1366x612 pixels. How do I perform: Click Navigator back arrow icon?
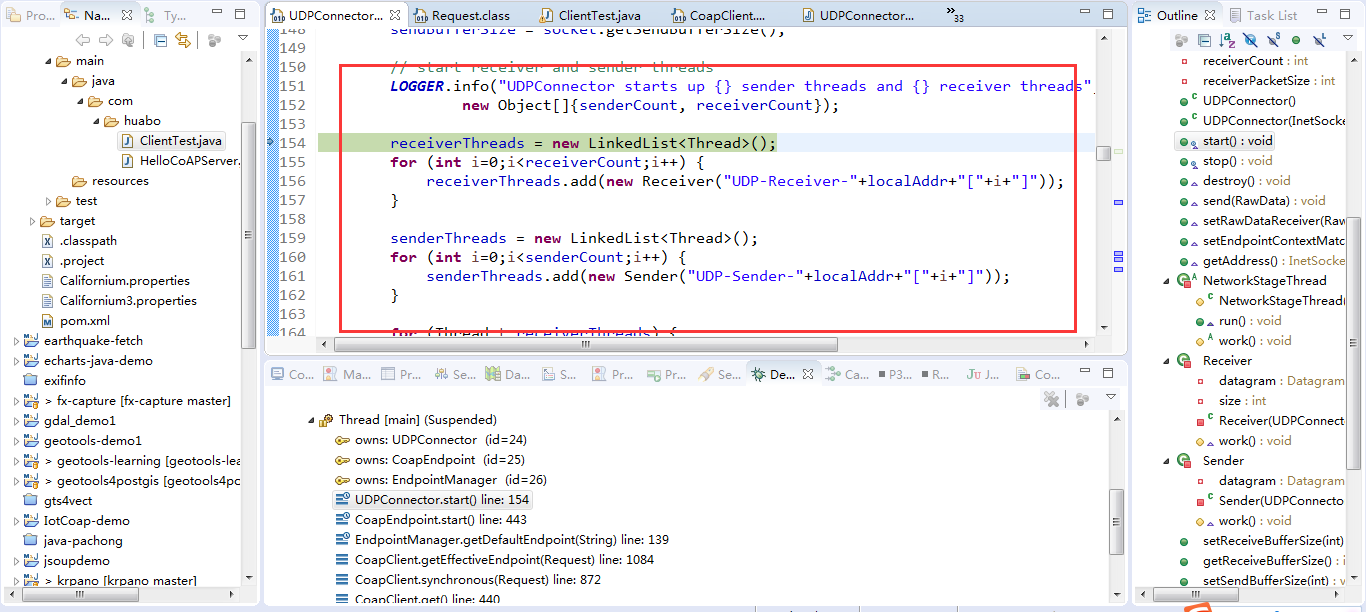[83, 40]
